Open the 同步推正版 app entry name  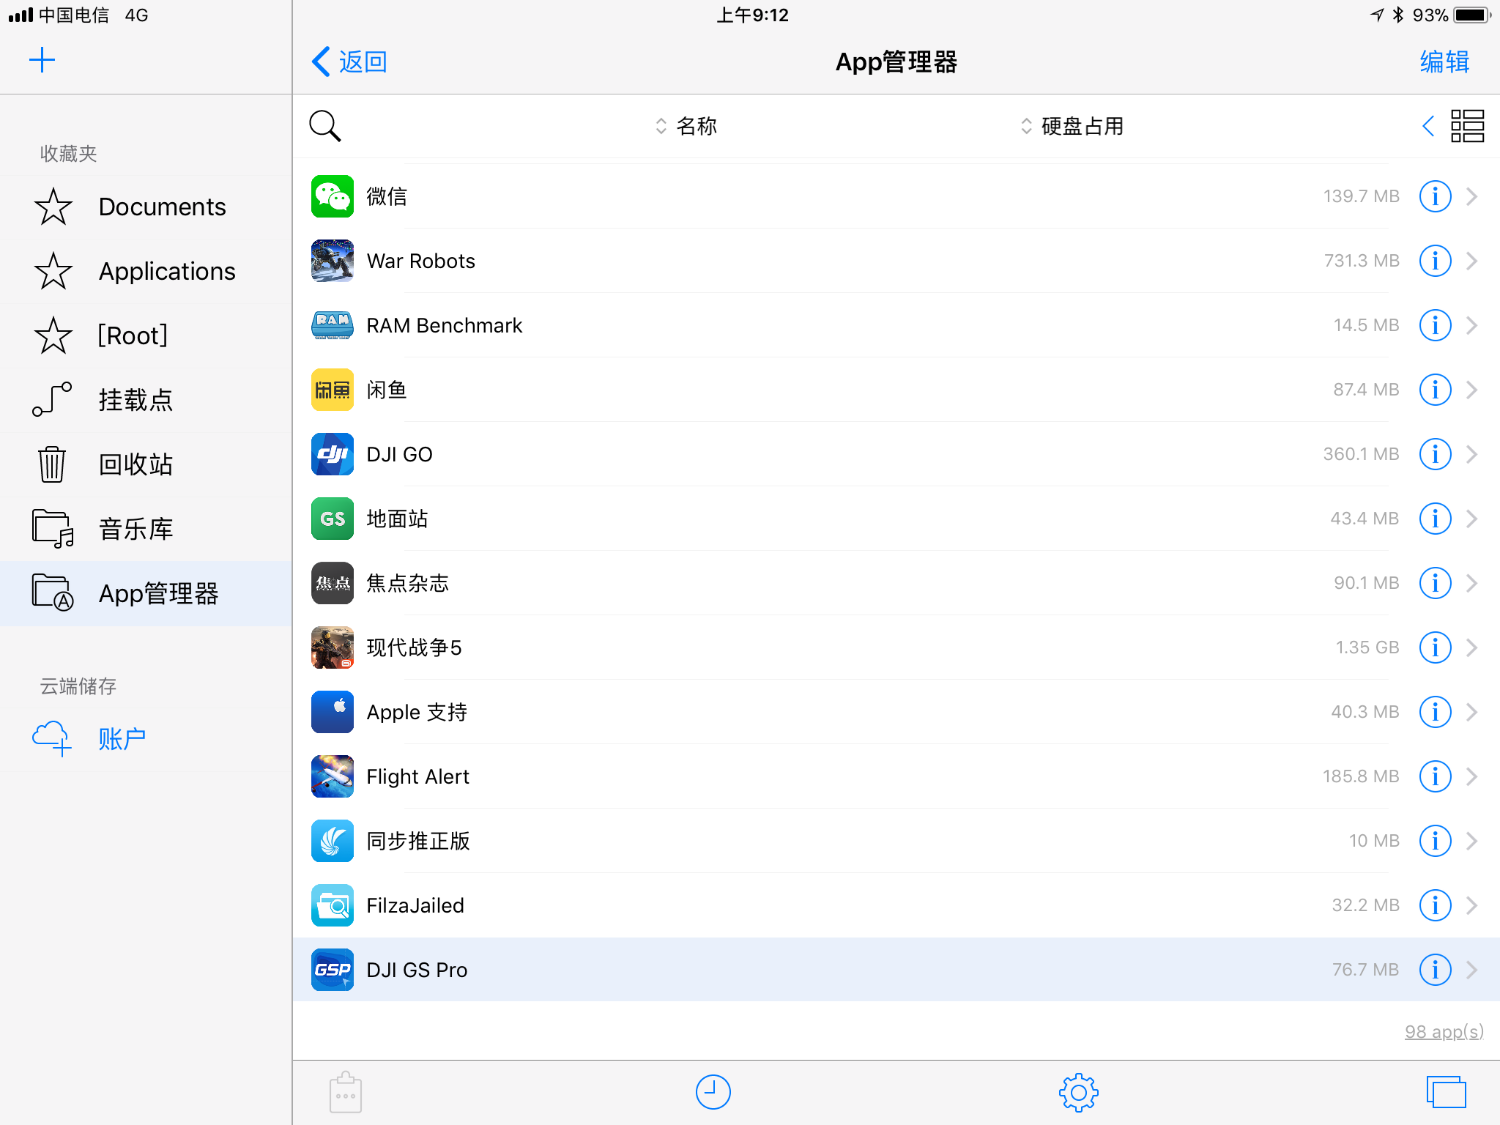click(x=418, y=841)
